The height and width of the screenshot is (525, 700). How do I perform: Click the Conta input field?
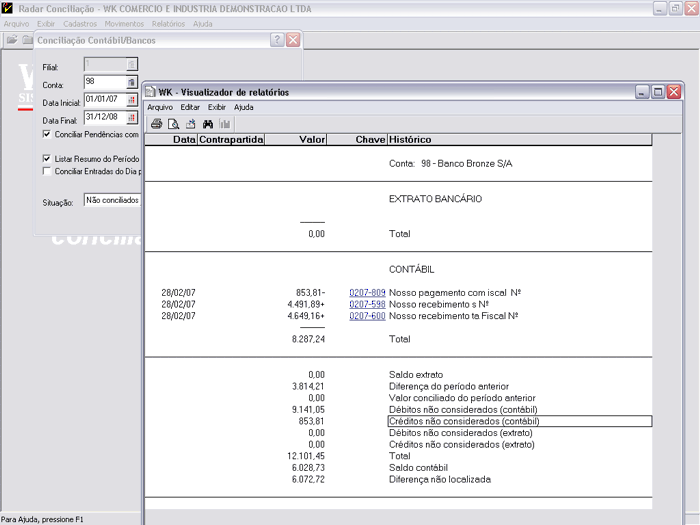(x=104, y=82)
